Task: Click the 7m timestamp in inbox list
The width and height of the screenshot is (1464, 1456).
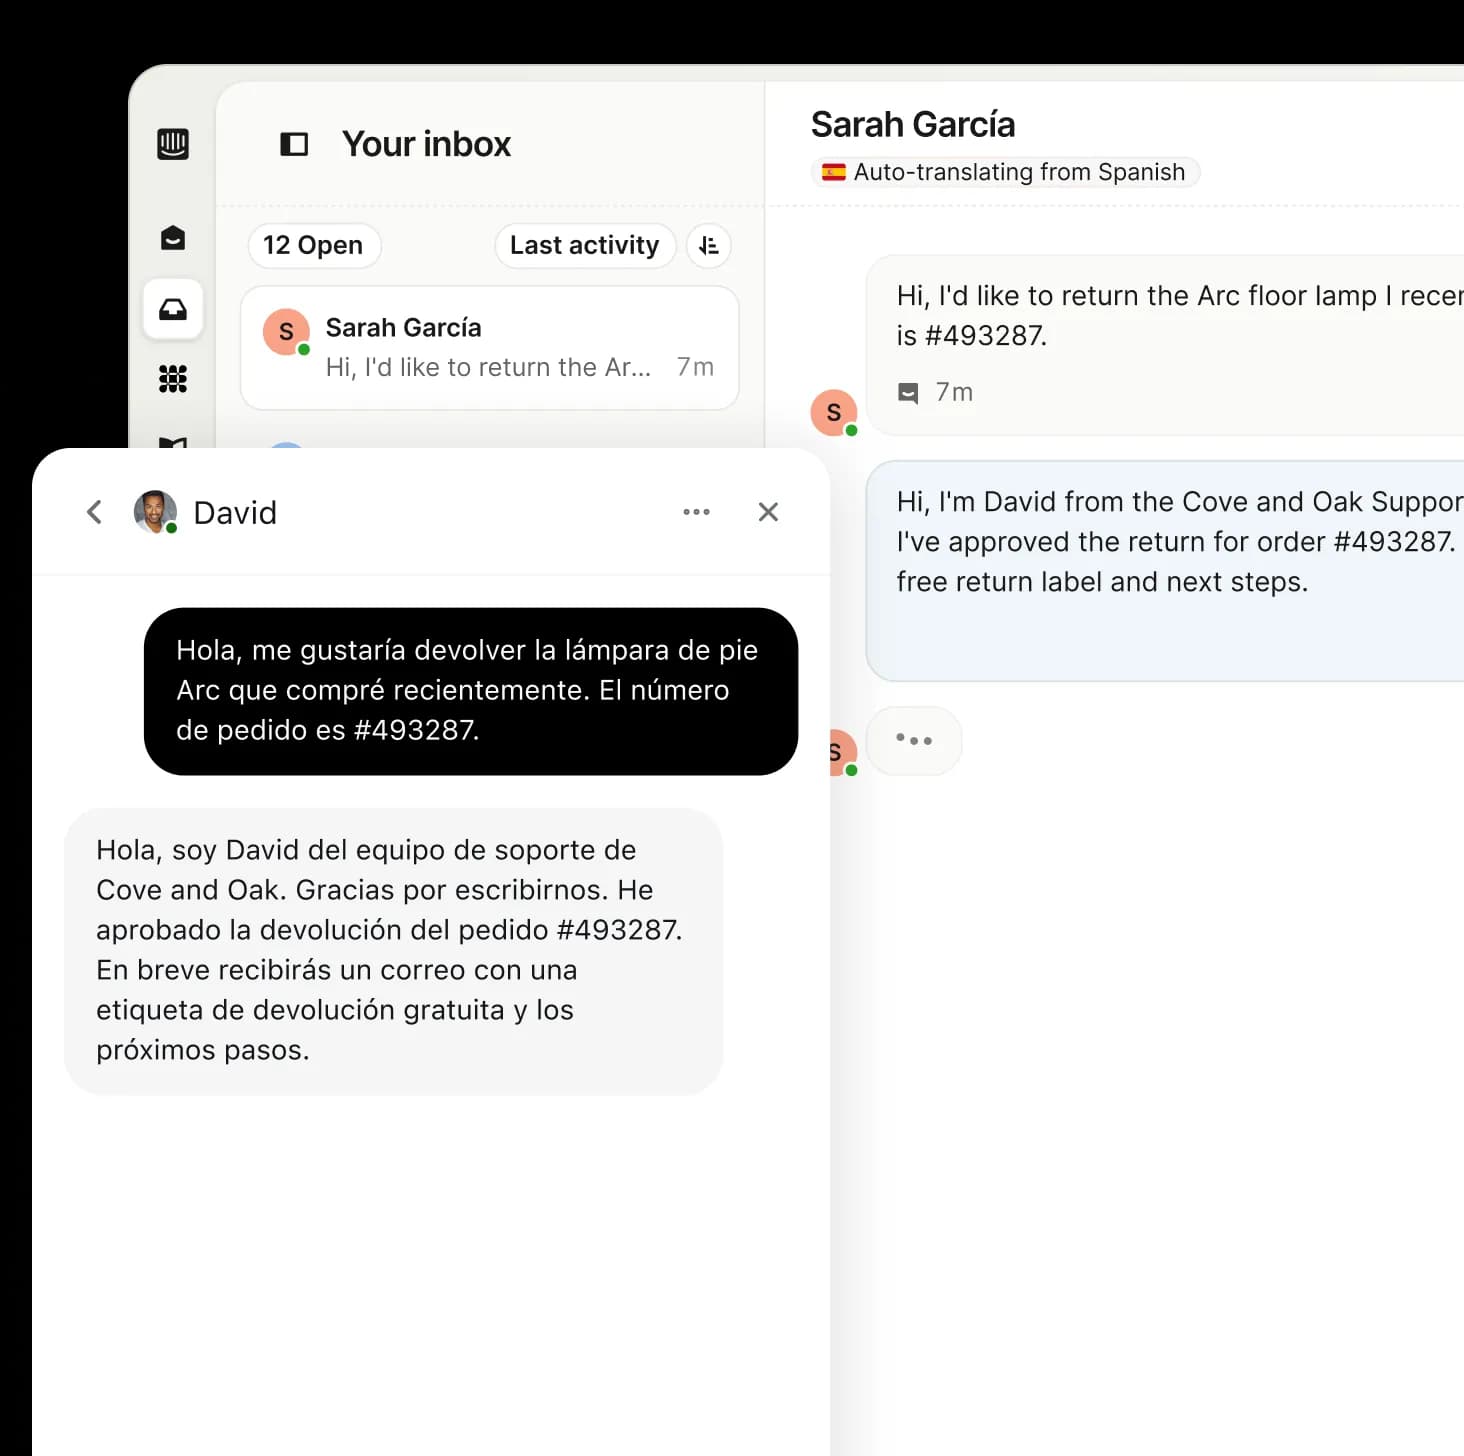Action: (x=695, y=367)
